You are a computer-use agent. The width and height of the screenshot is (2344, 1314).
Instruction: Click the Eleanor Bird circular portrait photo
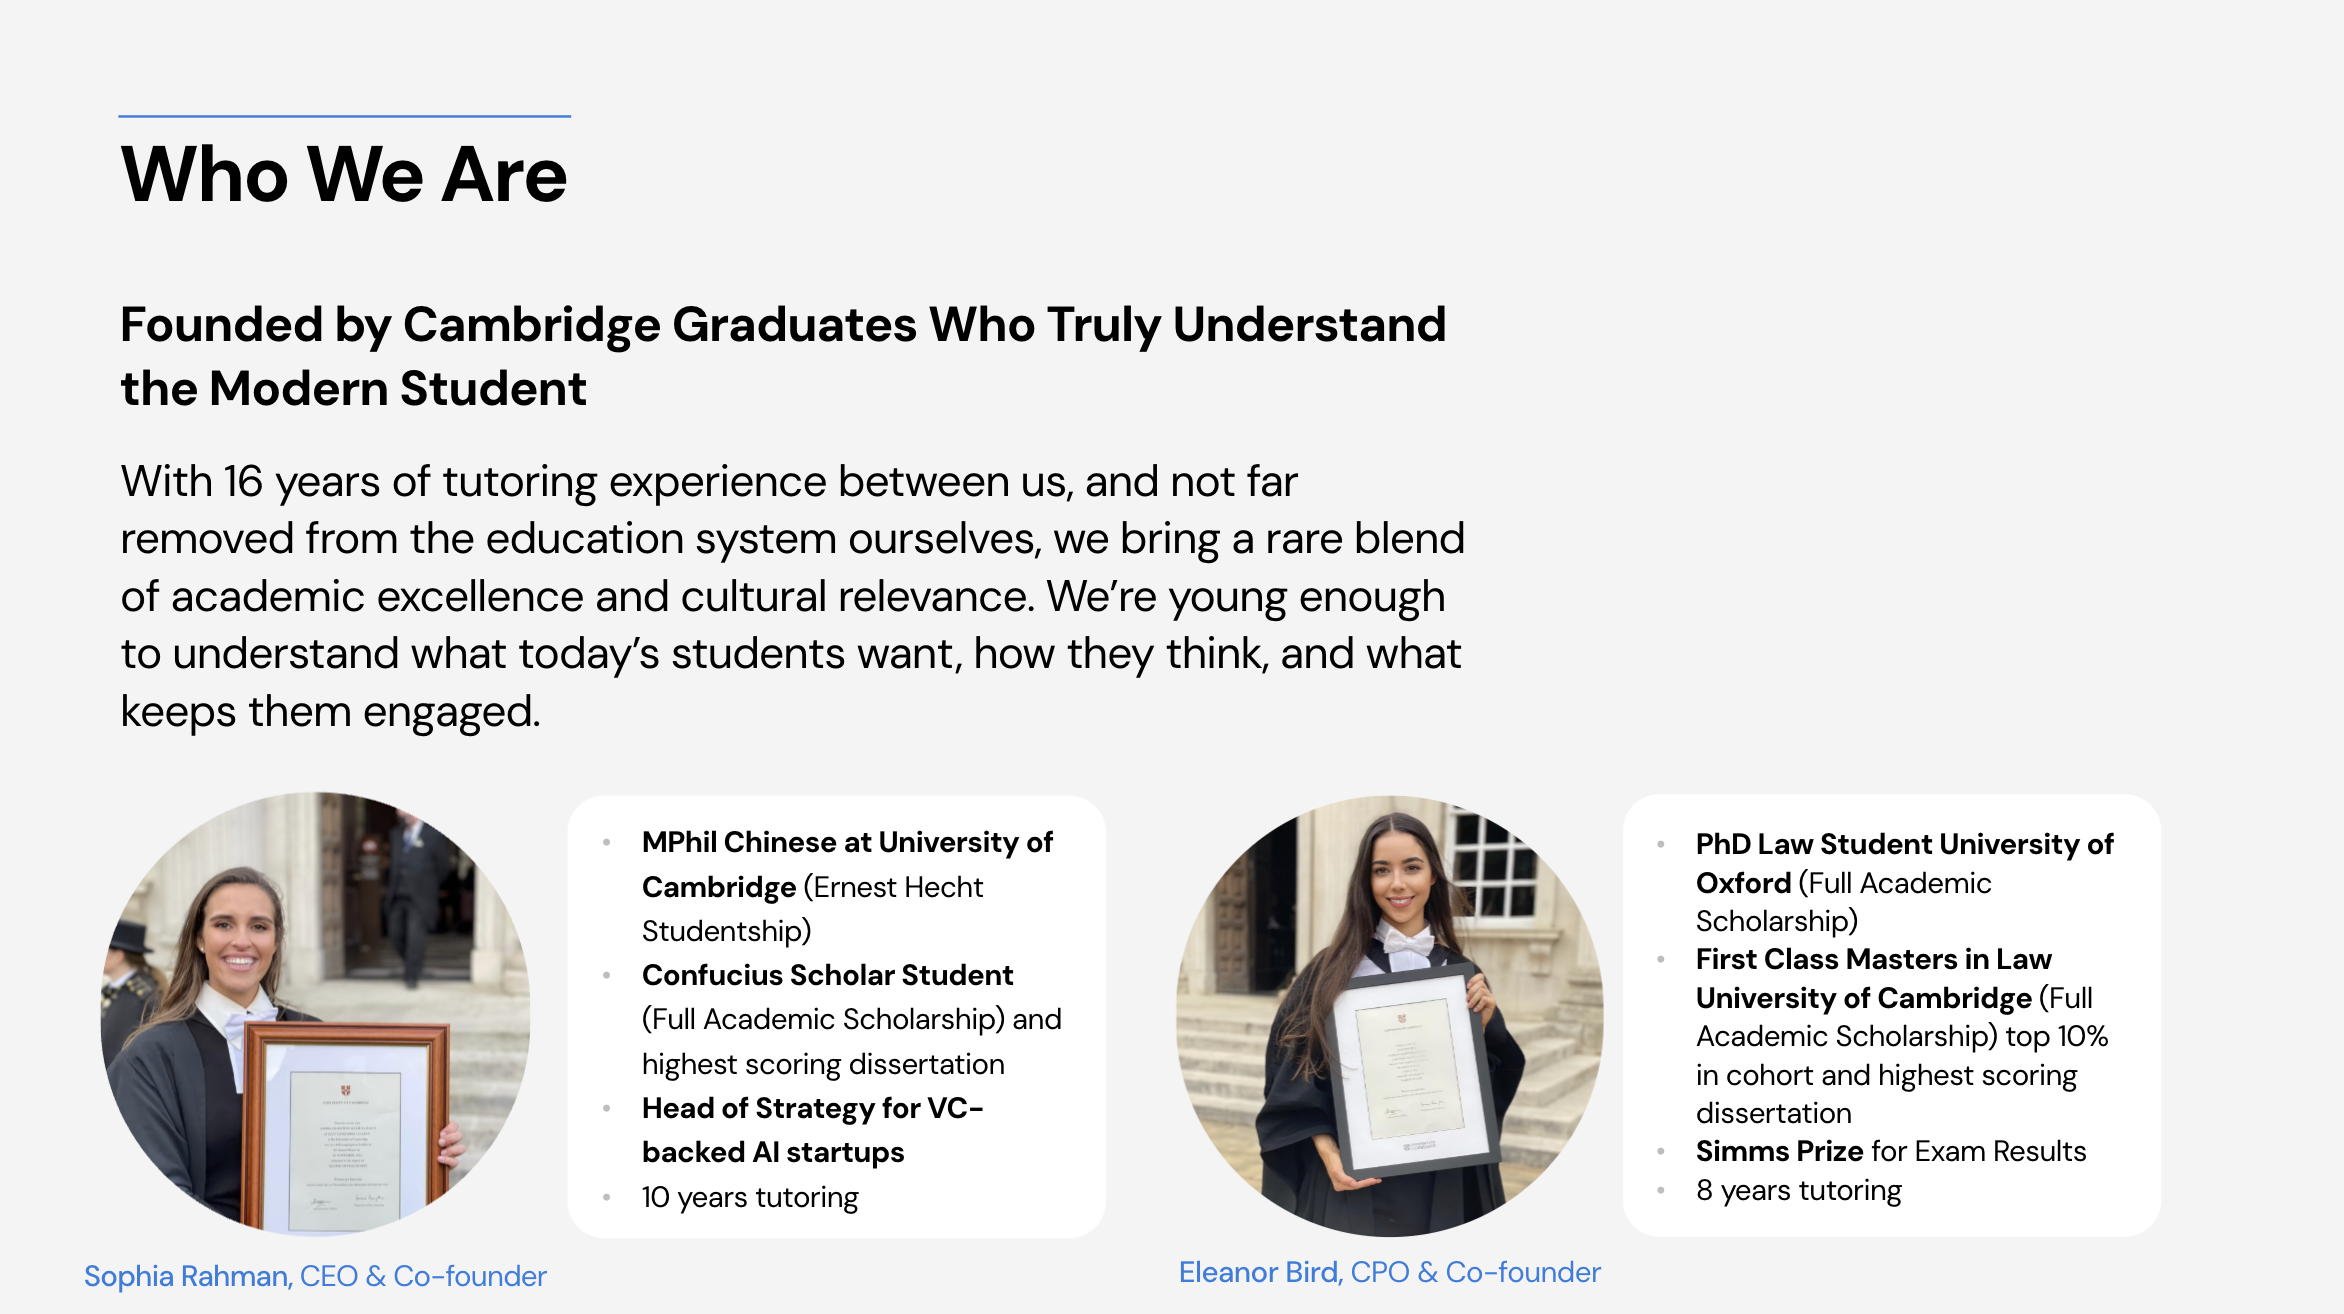pos(1389,1016)
